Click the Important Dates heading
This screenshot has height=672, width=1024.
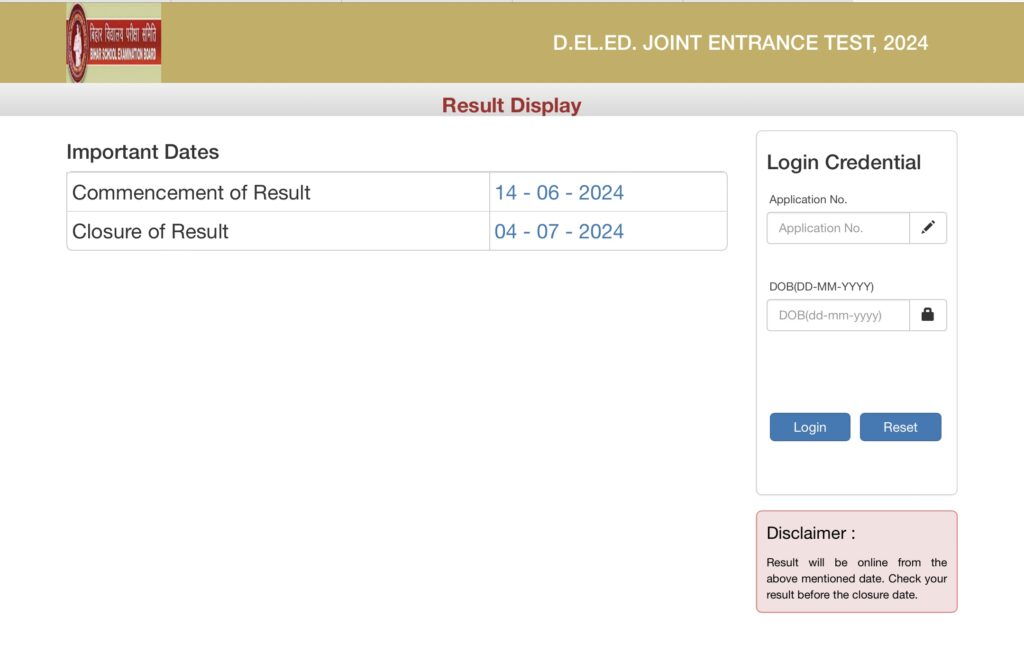[x=142, y=152]
